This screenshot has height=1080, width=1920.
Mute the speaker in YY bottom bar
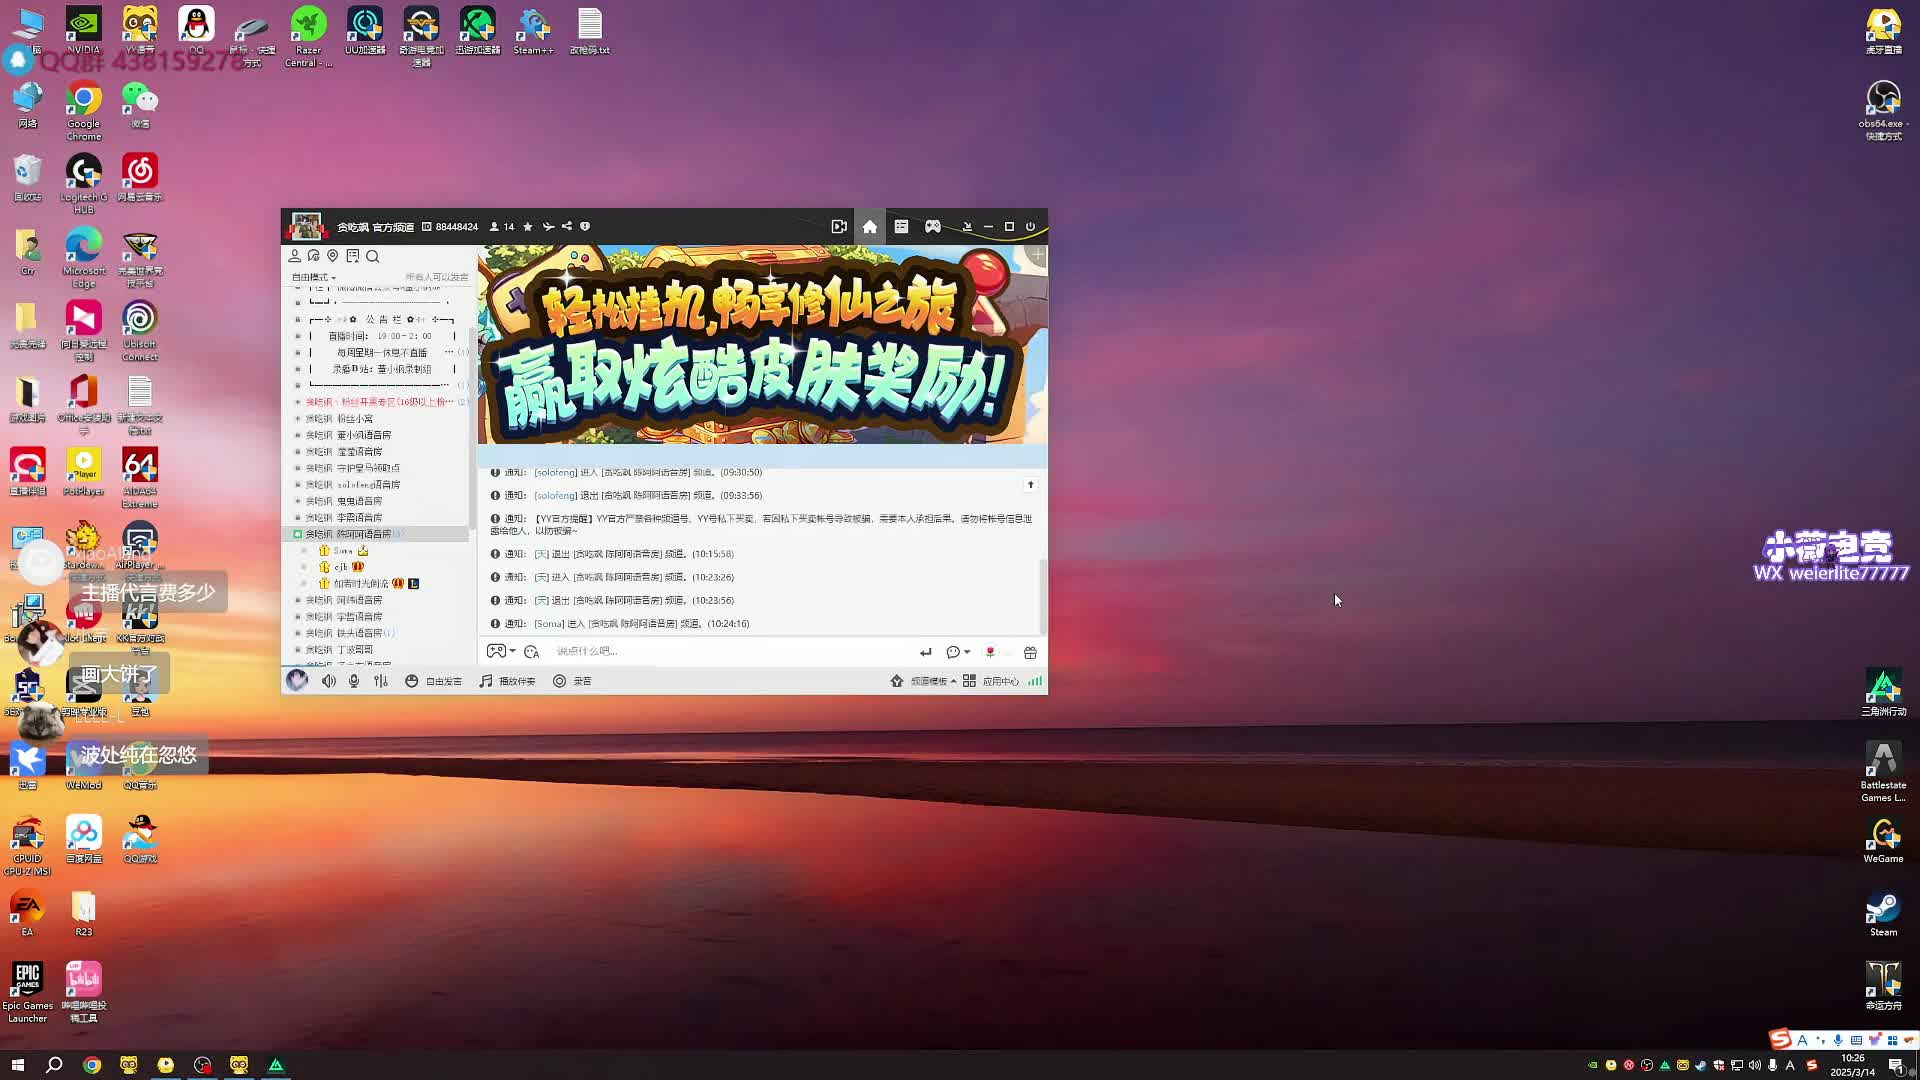click(x=329, y=681)
